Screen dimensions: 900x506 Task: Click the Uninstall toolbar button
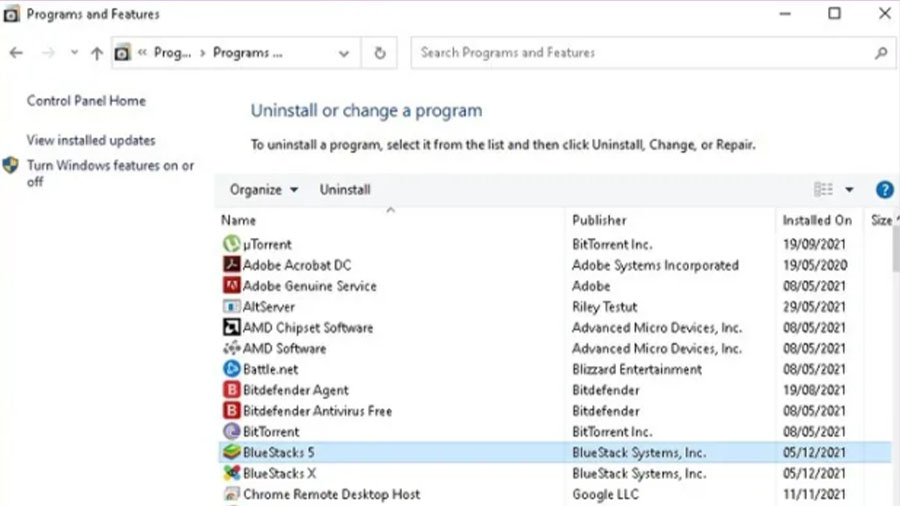345,189
